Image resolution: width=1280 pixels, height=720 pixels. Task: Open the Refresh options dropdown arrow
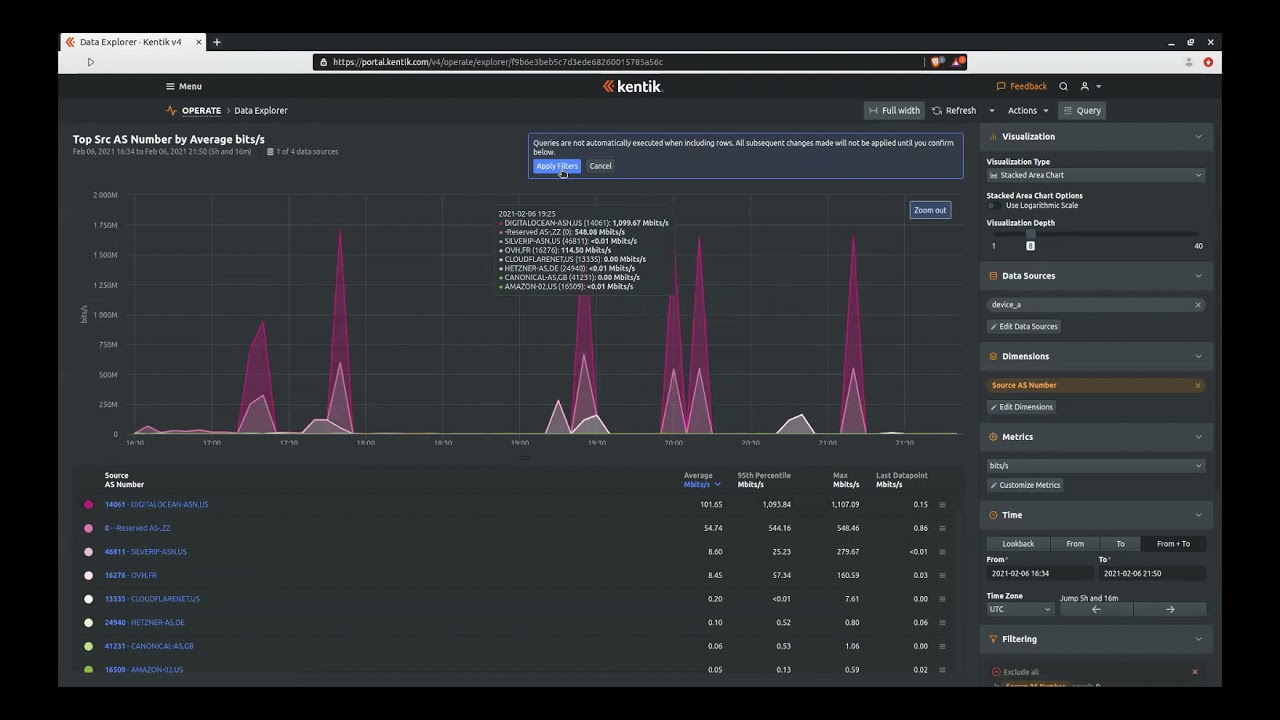coord(991,111)
